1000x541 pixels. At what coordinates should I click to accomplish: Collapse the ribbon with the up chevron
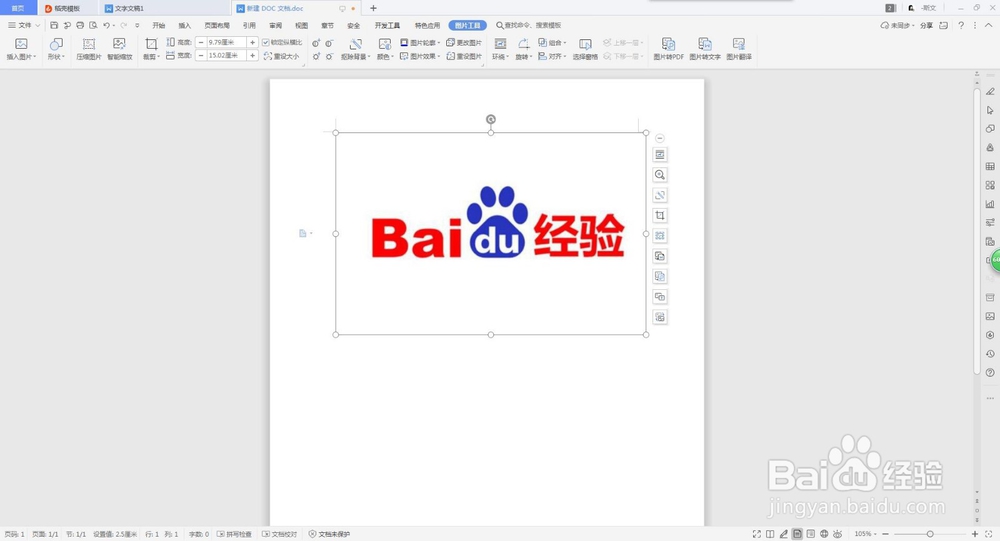989,26
